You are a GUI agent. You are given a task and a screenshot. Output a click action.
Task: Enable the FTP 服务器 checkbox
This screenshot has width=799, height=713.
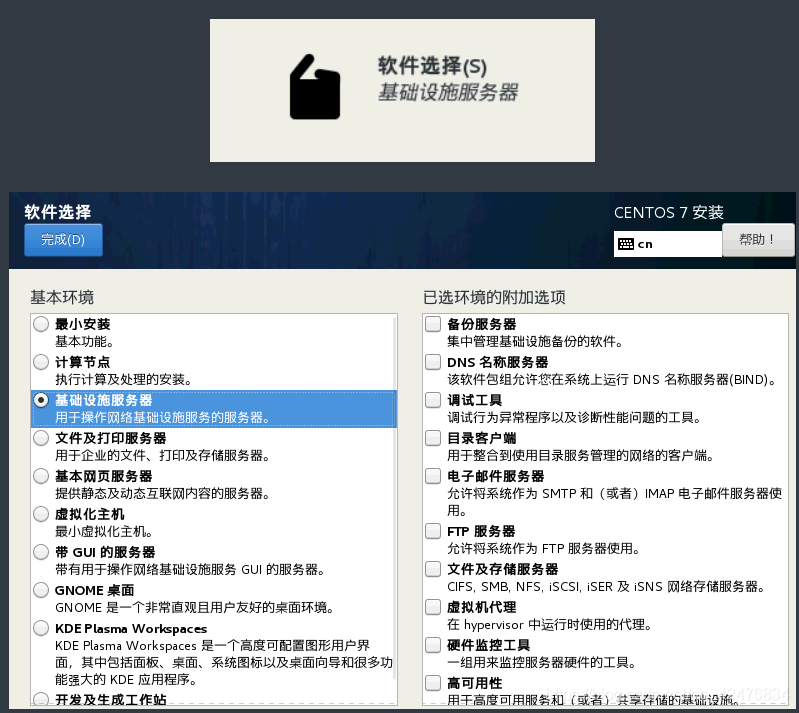433,531
